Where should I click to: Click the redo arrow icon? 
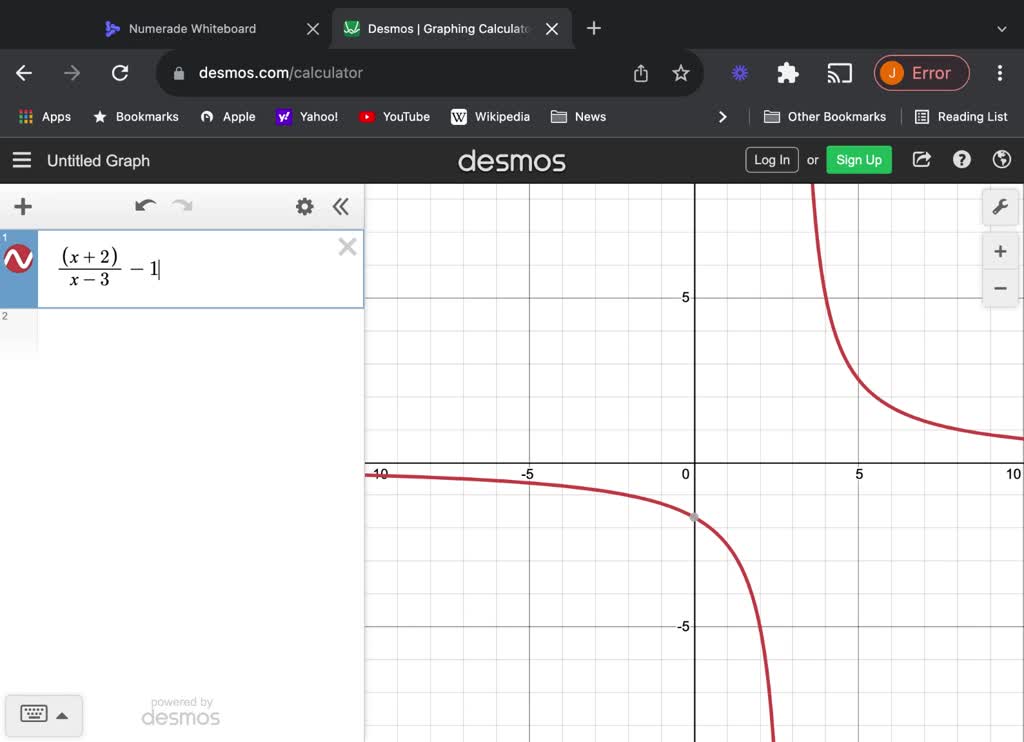(x=181, y=206)
